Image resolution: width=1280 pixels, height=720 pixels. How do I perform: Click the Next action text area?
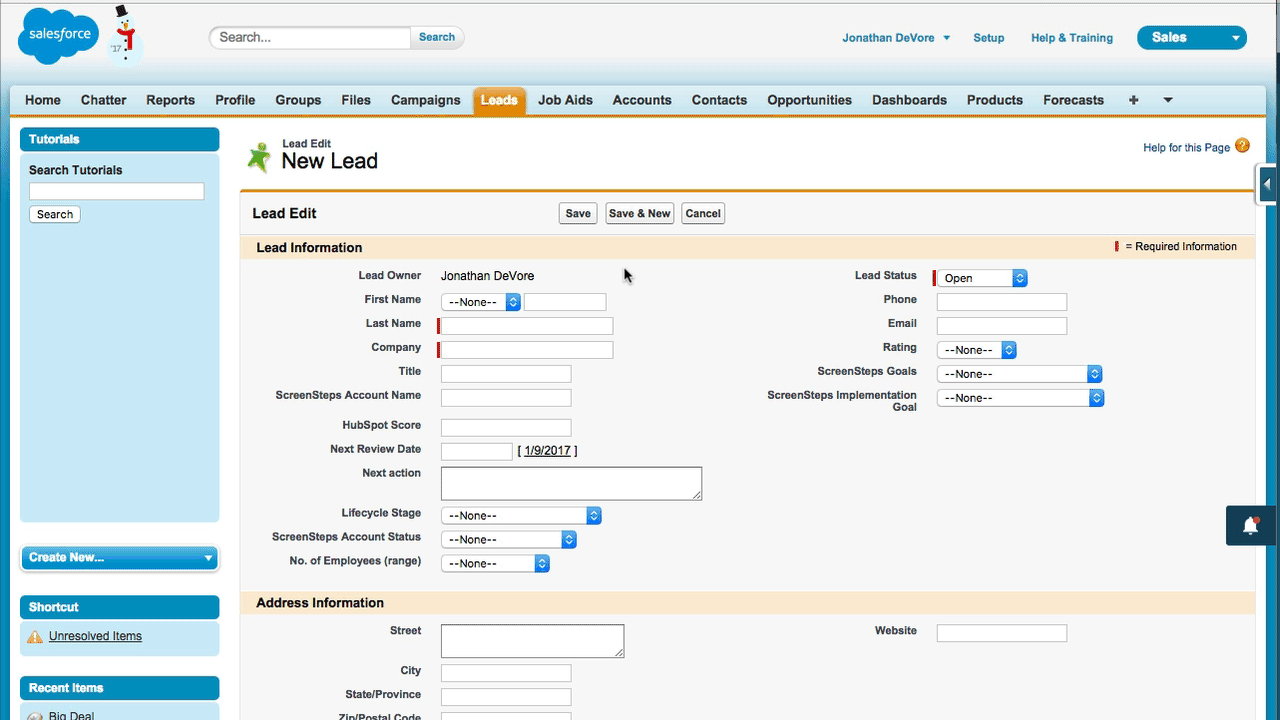coord(571,483)
